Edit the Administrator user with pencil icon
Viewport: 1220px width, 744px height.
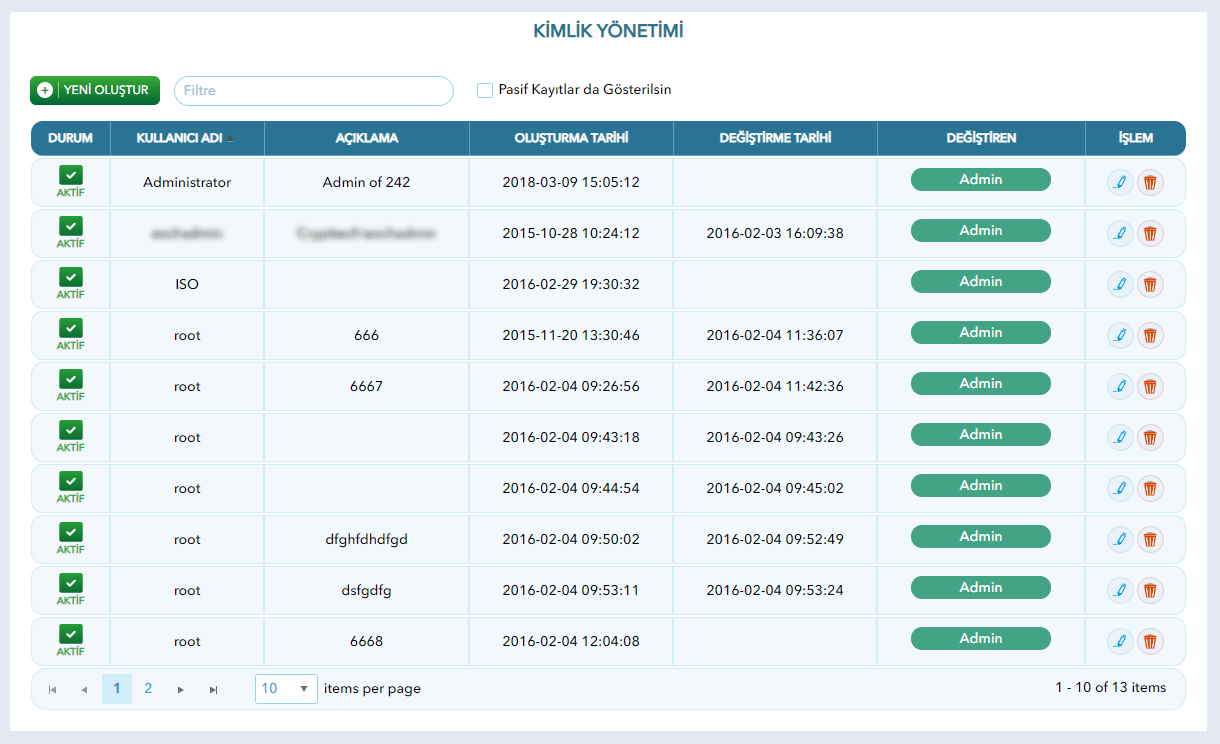(x=1120, y=182)
